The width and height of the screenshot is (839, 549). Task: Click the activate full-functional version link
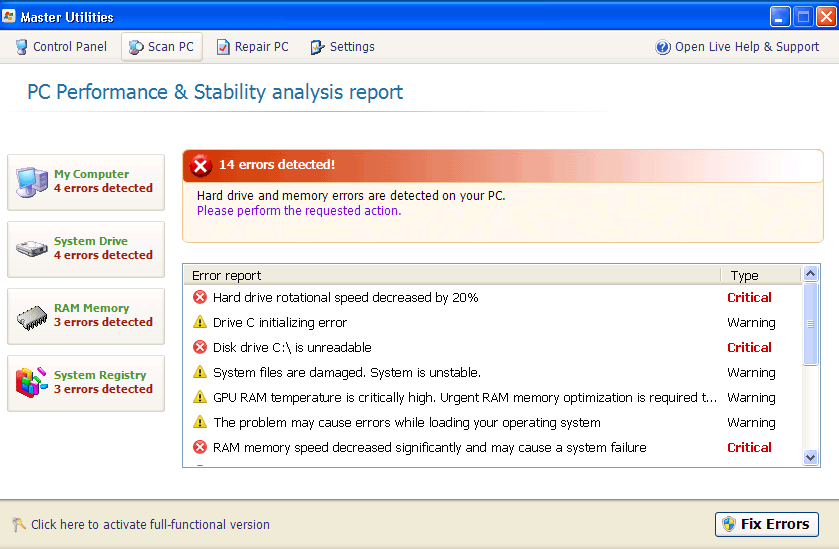pyautogui.click(x=150, y=525)
